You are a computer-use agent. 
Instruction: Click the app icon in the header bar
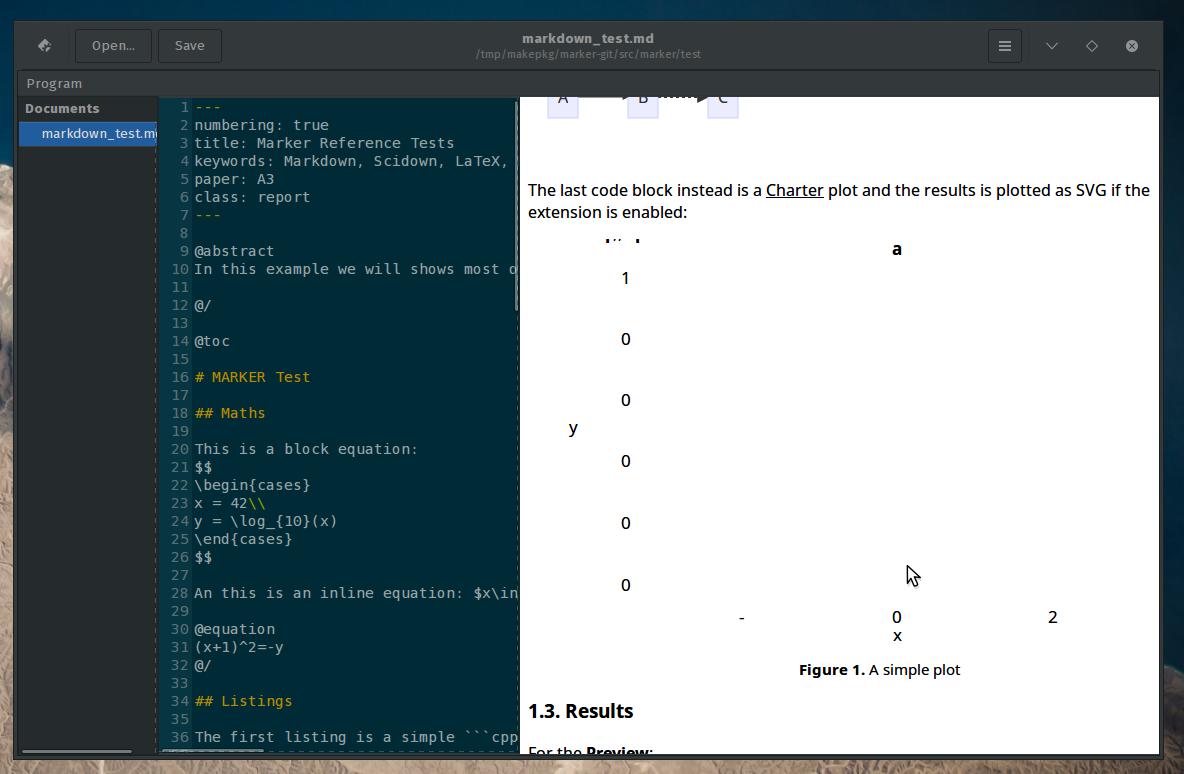[x=45, y=46]
